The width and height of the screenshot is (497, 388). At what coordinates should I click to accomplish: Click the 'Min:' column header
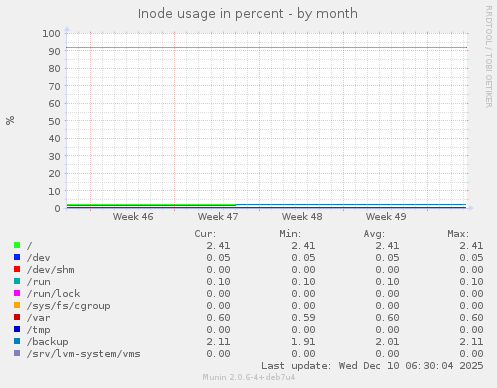(290, 234)
